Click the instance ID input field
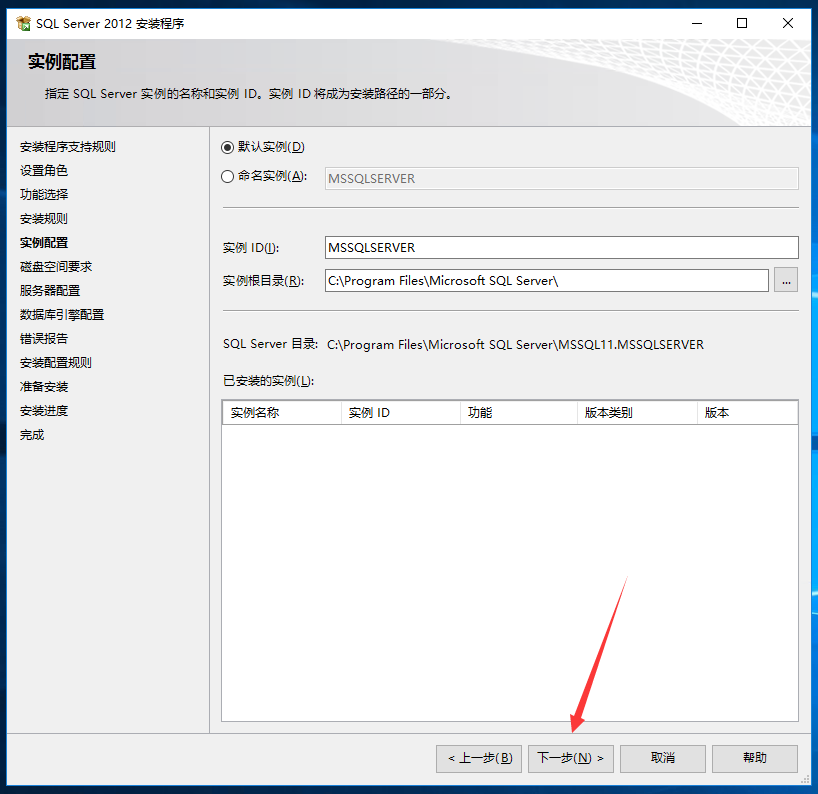818x794 pixels. click(561, 248)
